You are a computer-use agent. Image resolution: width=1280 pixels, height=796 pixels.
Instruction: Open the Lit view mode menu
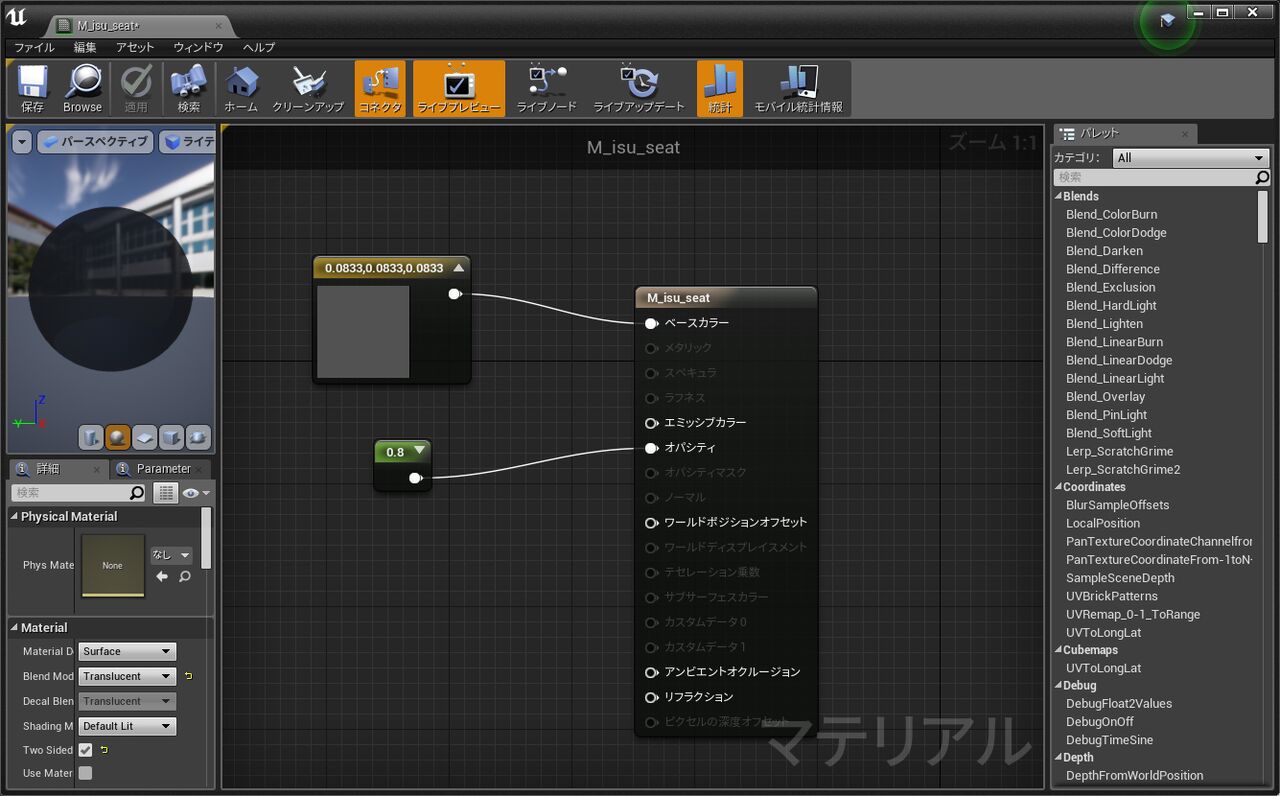(187, 142)
